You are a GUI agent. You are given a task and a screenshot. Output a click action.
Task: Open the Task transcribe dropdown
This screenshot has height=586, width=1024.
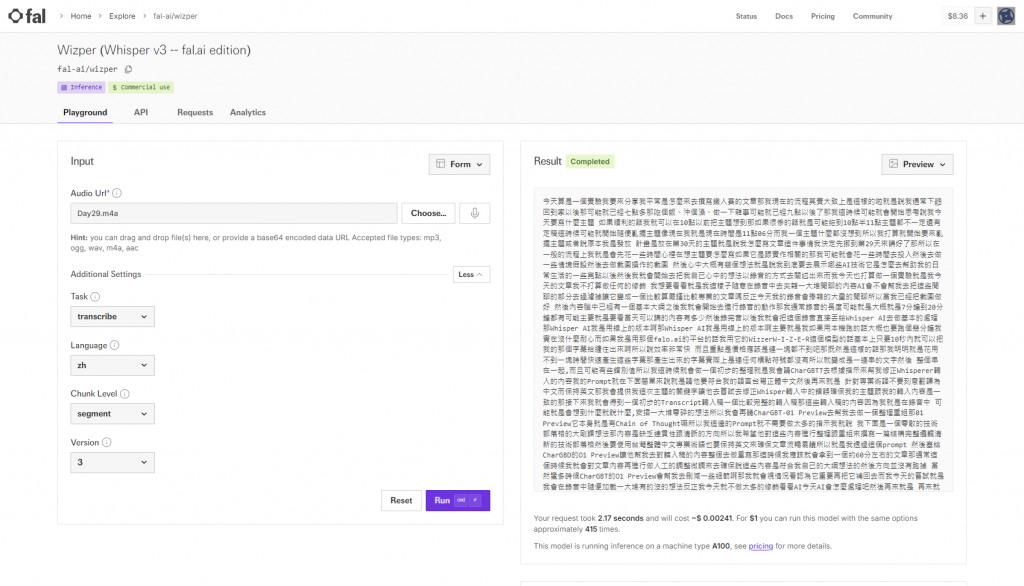[x=112, y=316]
